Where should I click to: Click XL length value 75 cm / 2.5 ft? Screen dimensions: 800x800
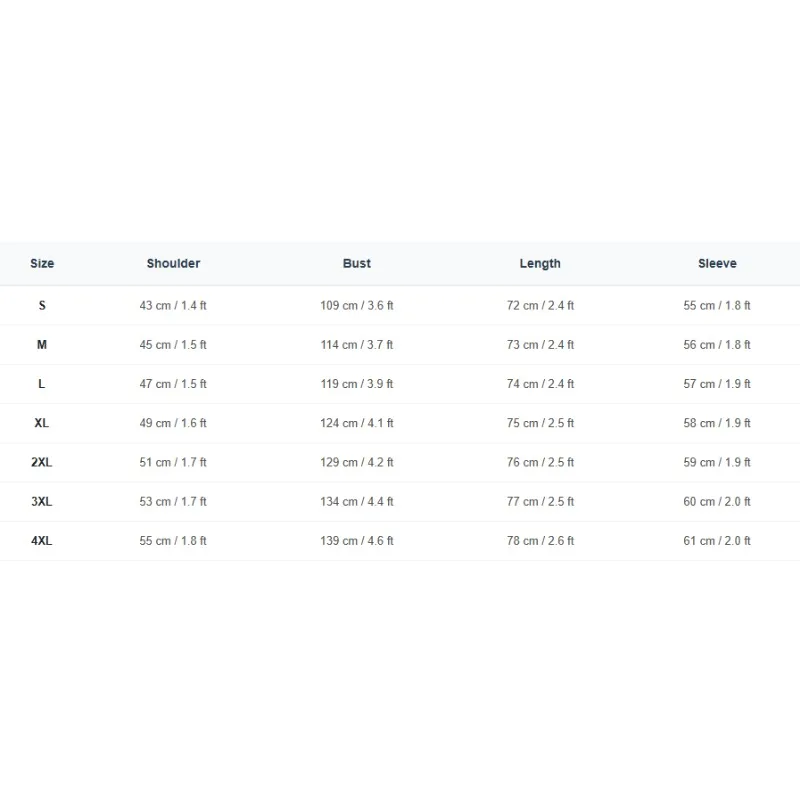click(x=540, y=423)
